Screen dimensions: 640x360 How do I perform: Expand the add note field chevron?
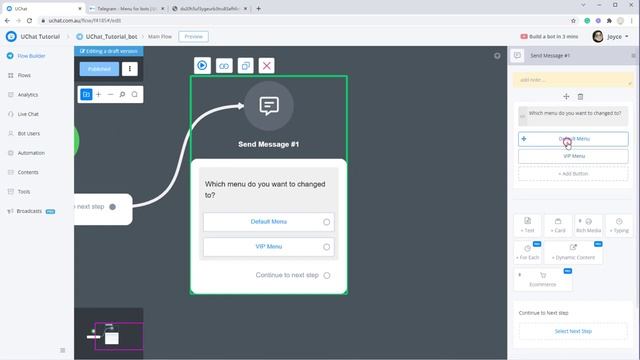click(x=630, y=83)
